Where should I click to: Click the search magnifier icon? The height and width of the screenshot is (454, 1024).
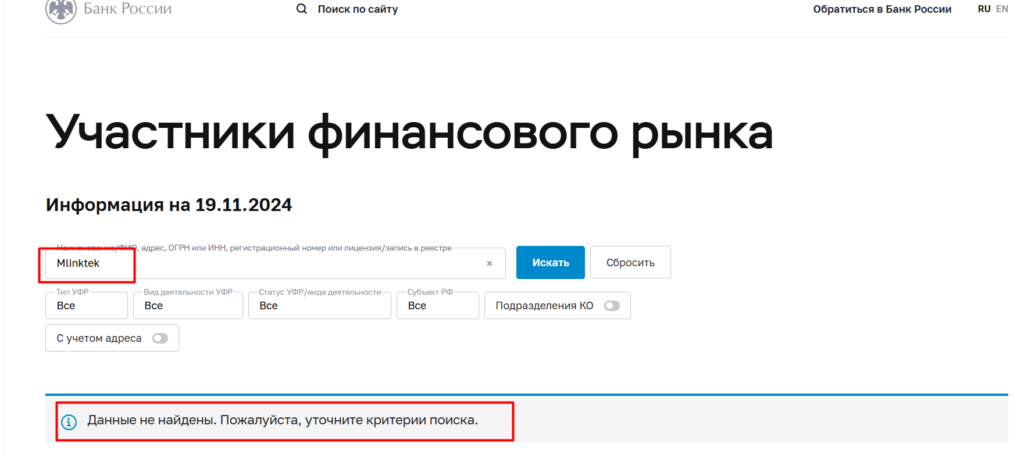[301, 9]
